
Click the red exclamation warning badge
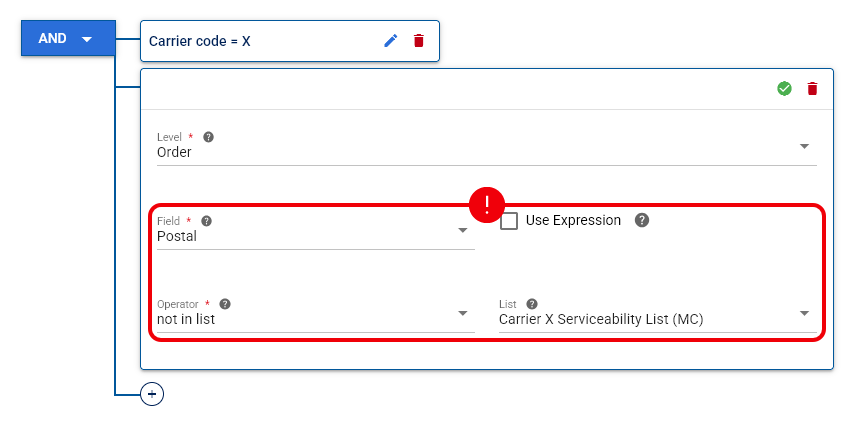tap(486, 205)
